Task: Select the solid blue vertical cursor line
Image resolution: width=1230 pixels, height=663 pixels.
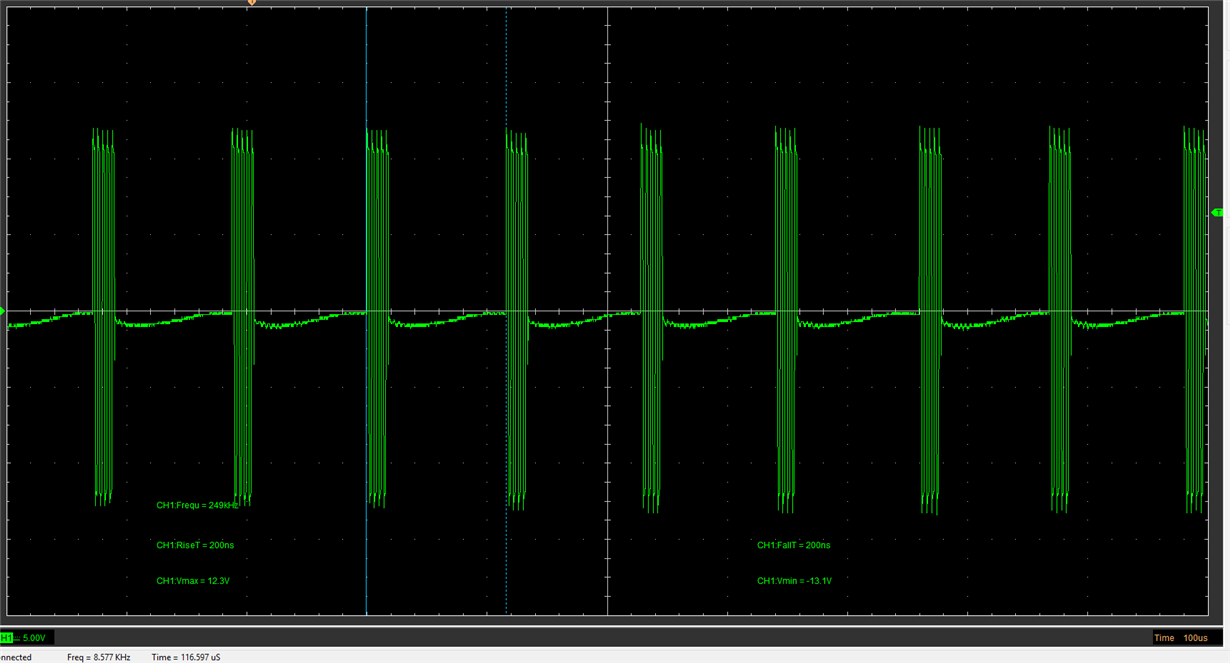Action: pos(366,311)
